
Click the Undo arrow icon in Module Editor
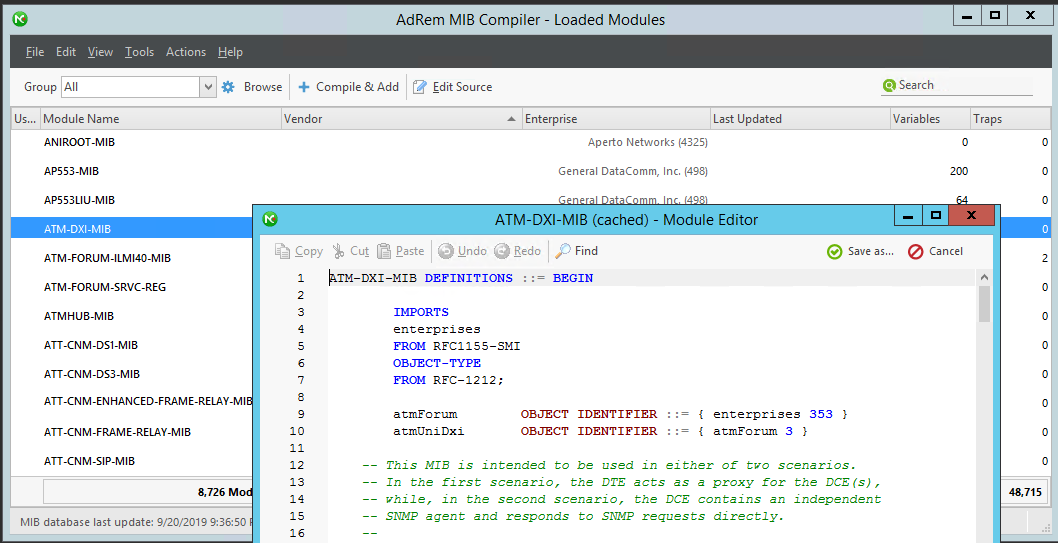tap(445, 251)
